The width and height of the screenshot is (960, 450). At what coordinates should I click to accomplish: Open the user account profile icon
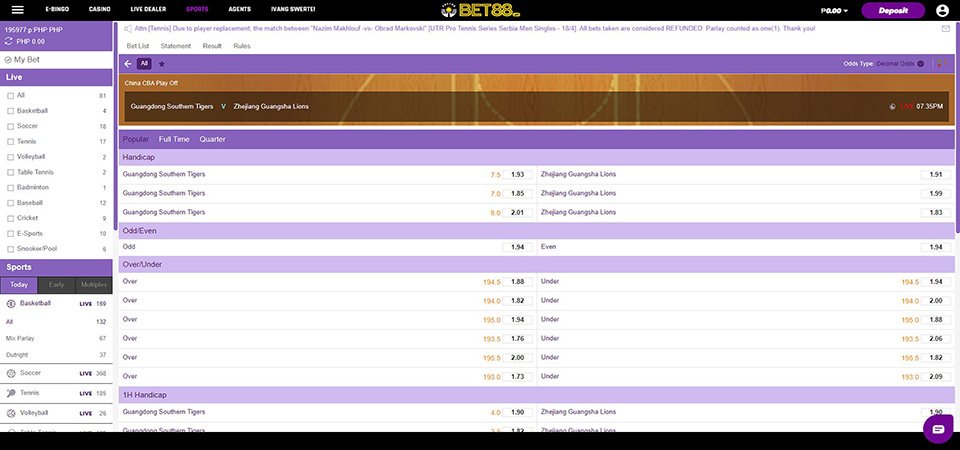point(942,10)
